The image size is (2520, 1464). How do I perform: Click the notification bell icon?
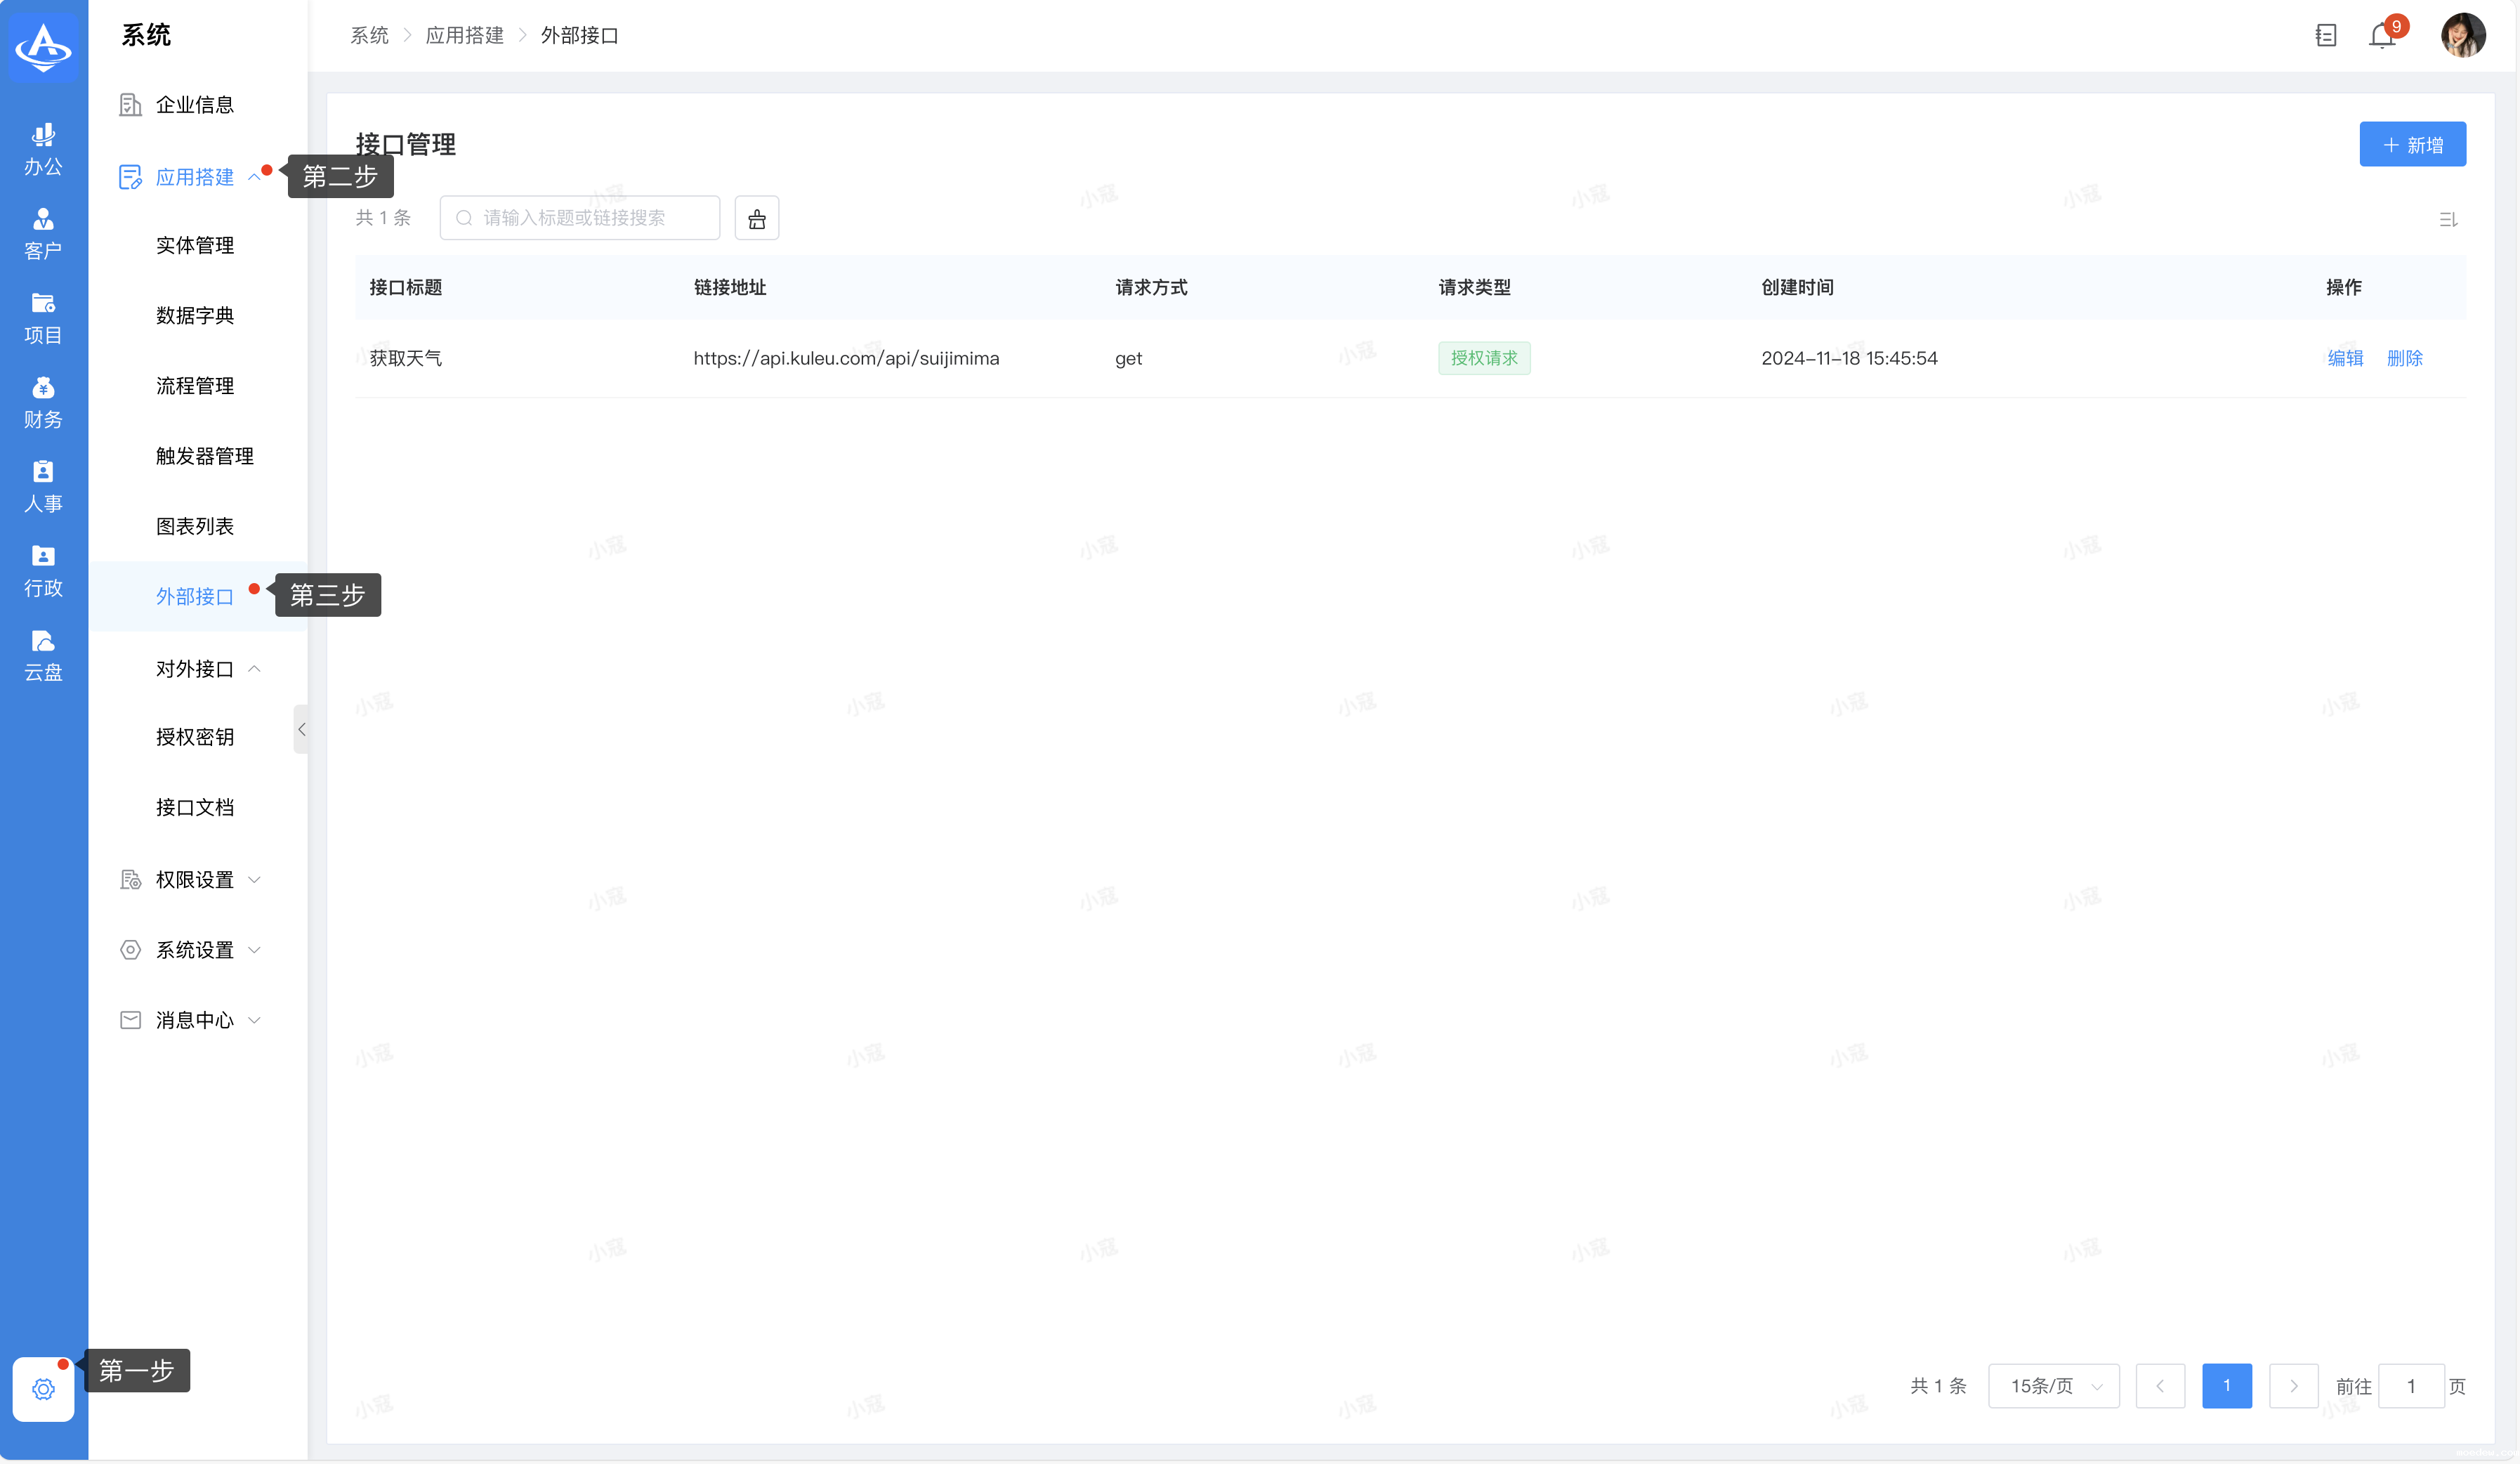(2383, 37)
